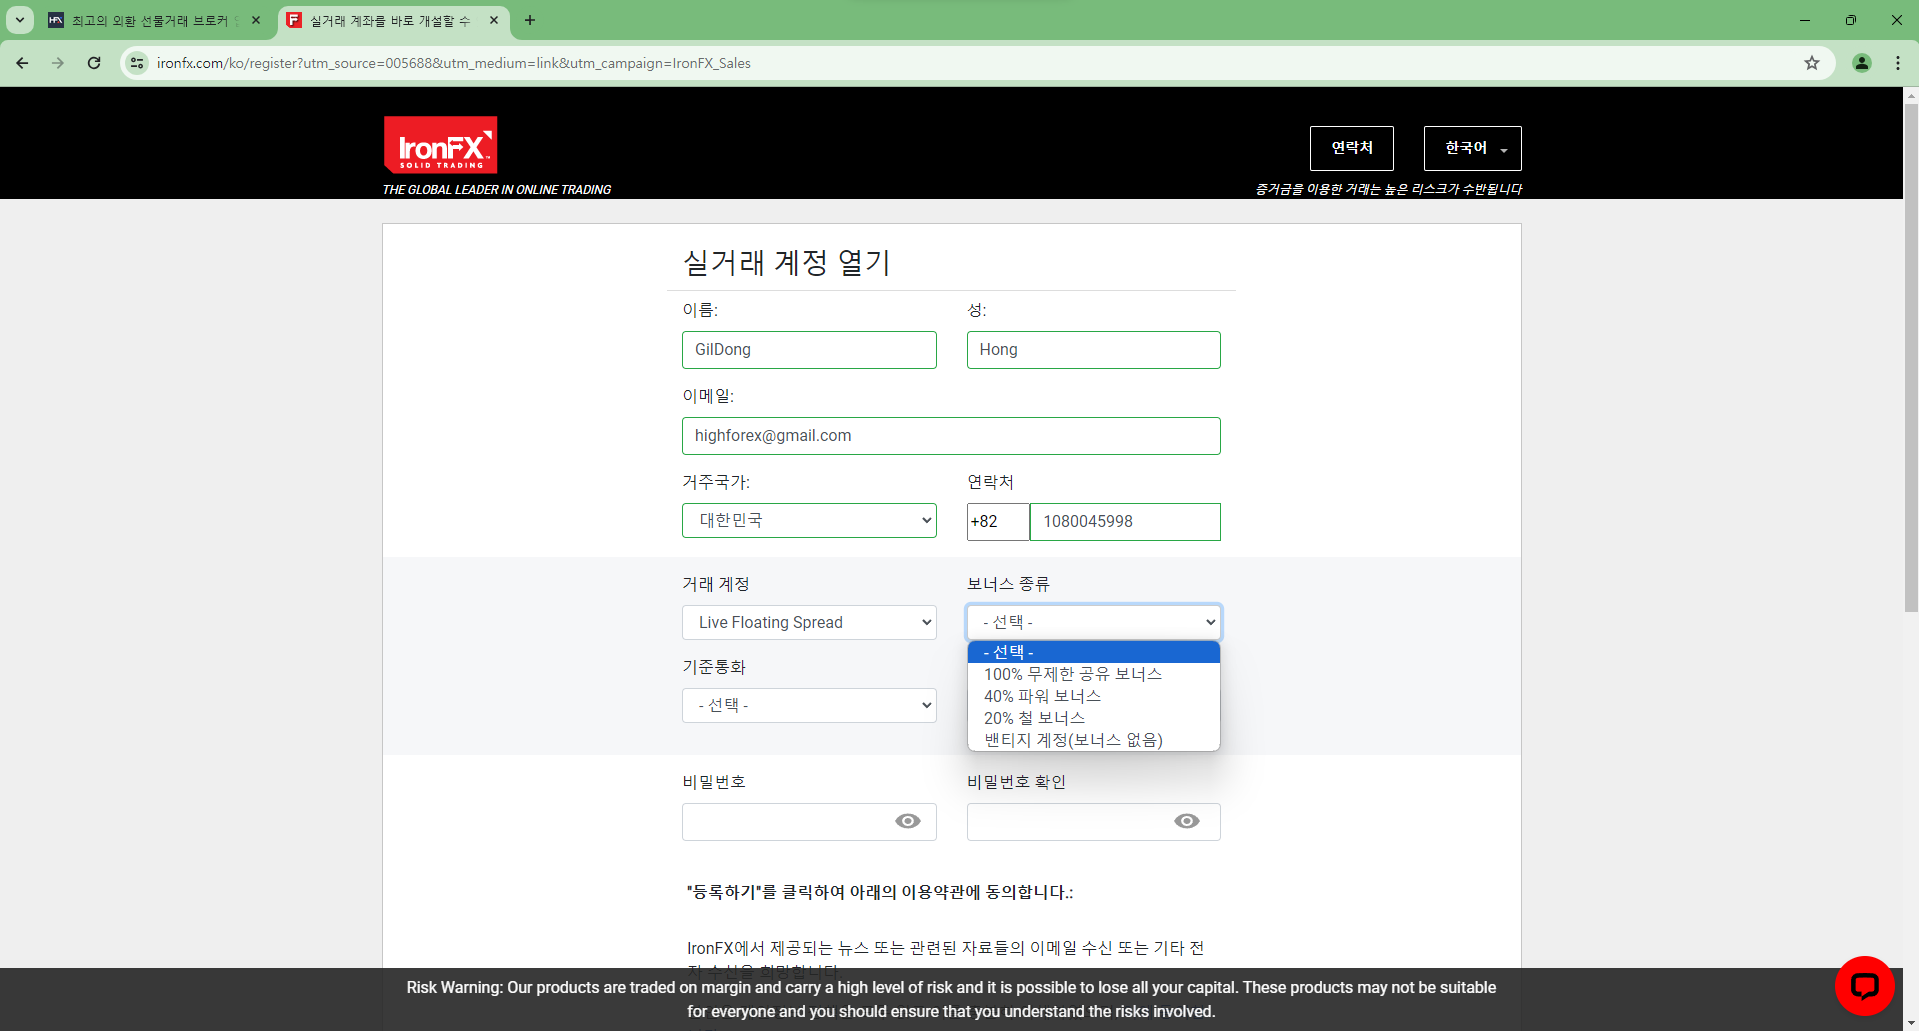
Task: Open site information in the address bar
Action: (x=136, y=62)
